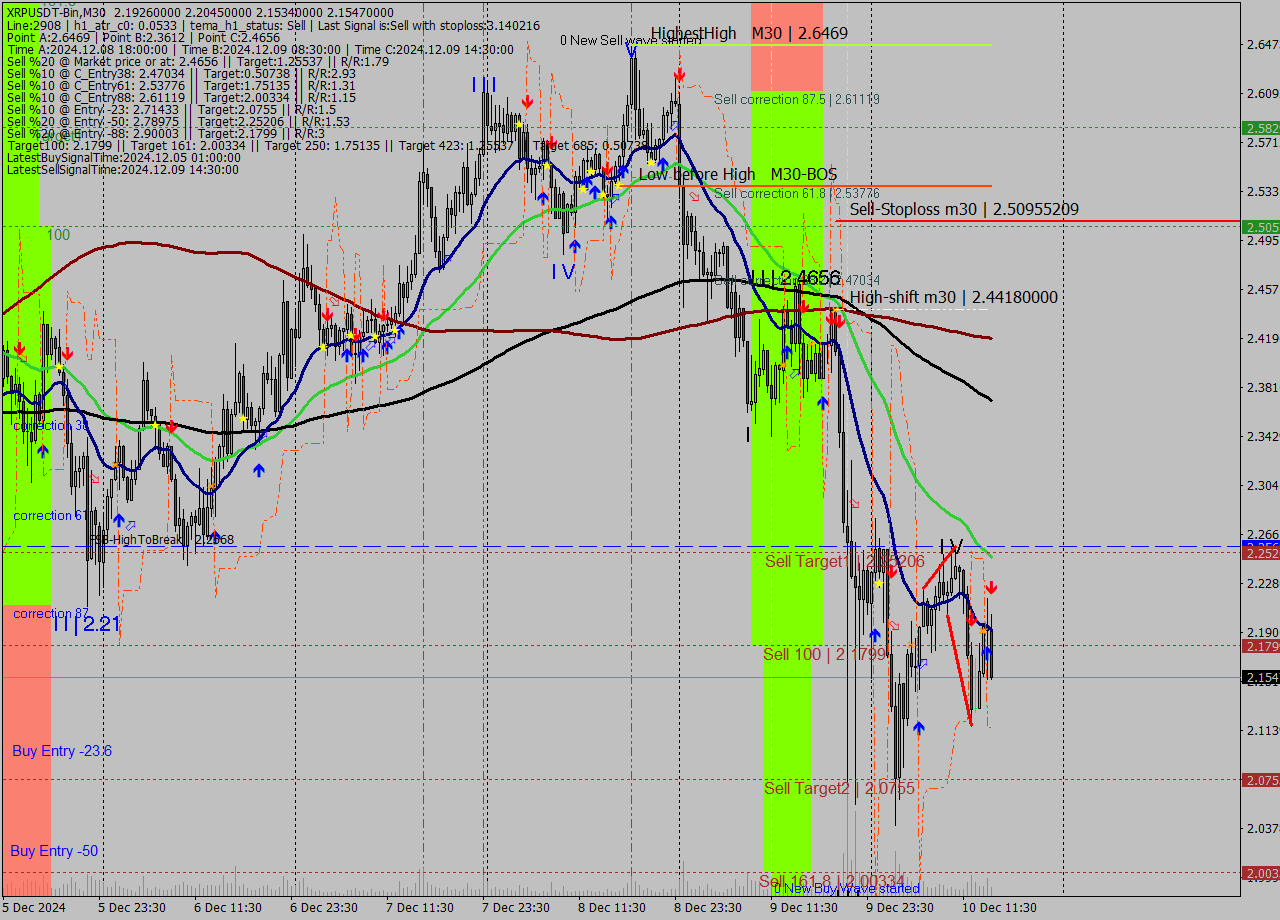Click the 'correction 38' label
Image resolution: width=1280 pixels, height=920 pixels.
click(51, 425)
